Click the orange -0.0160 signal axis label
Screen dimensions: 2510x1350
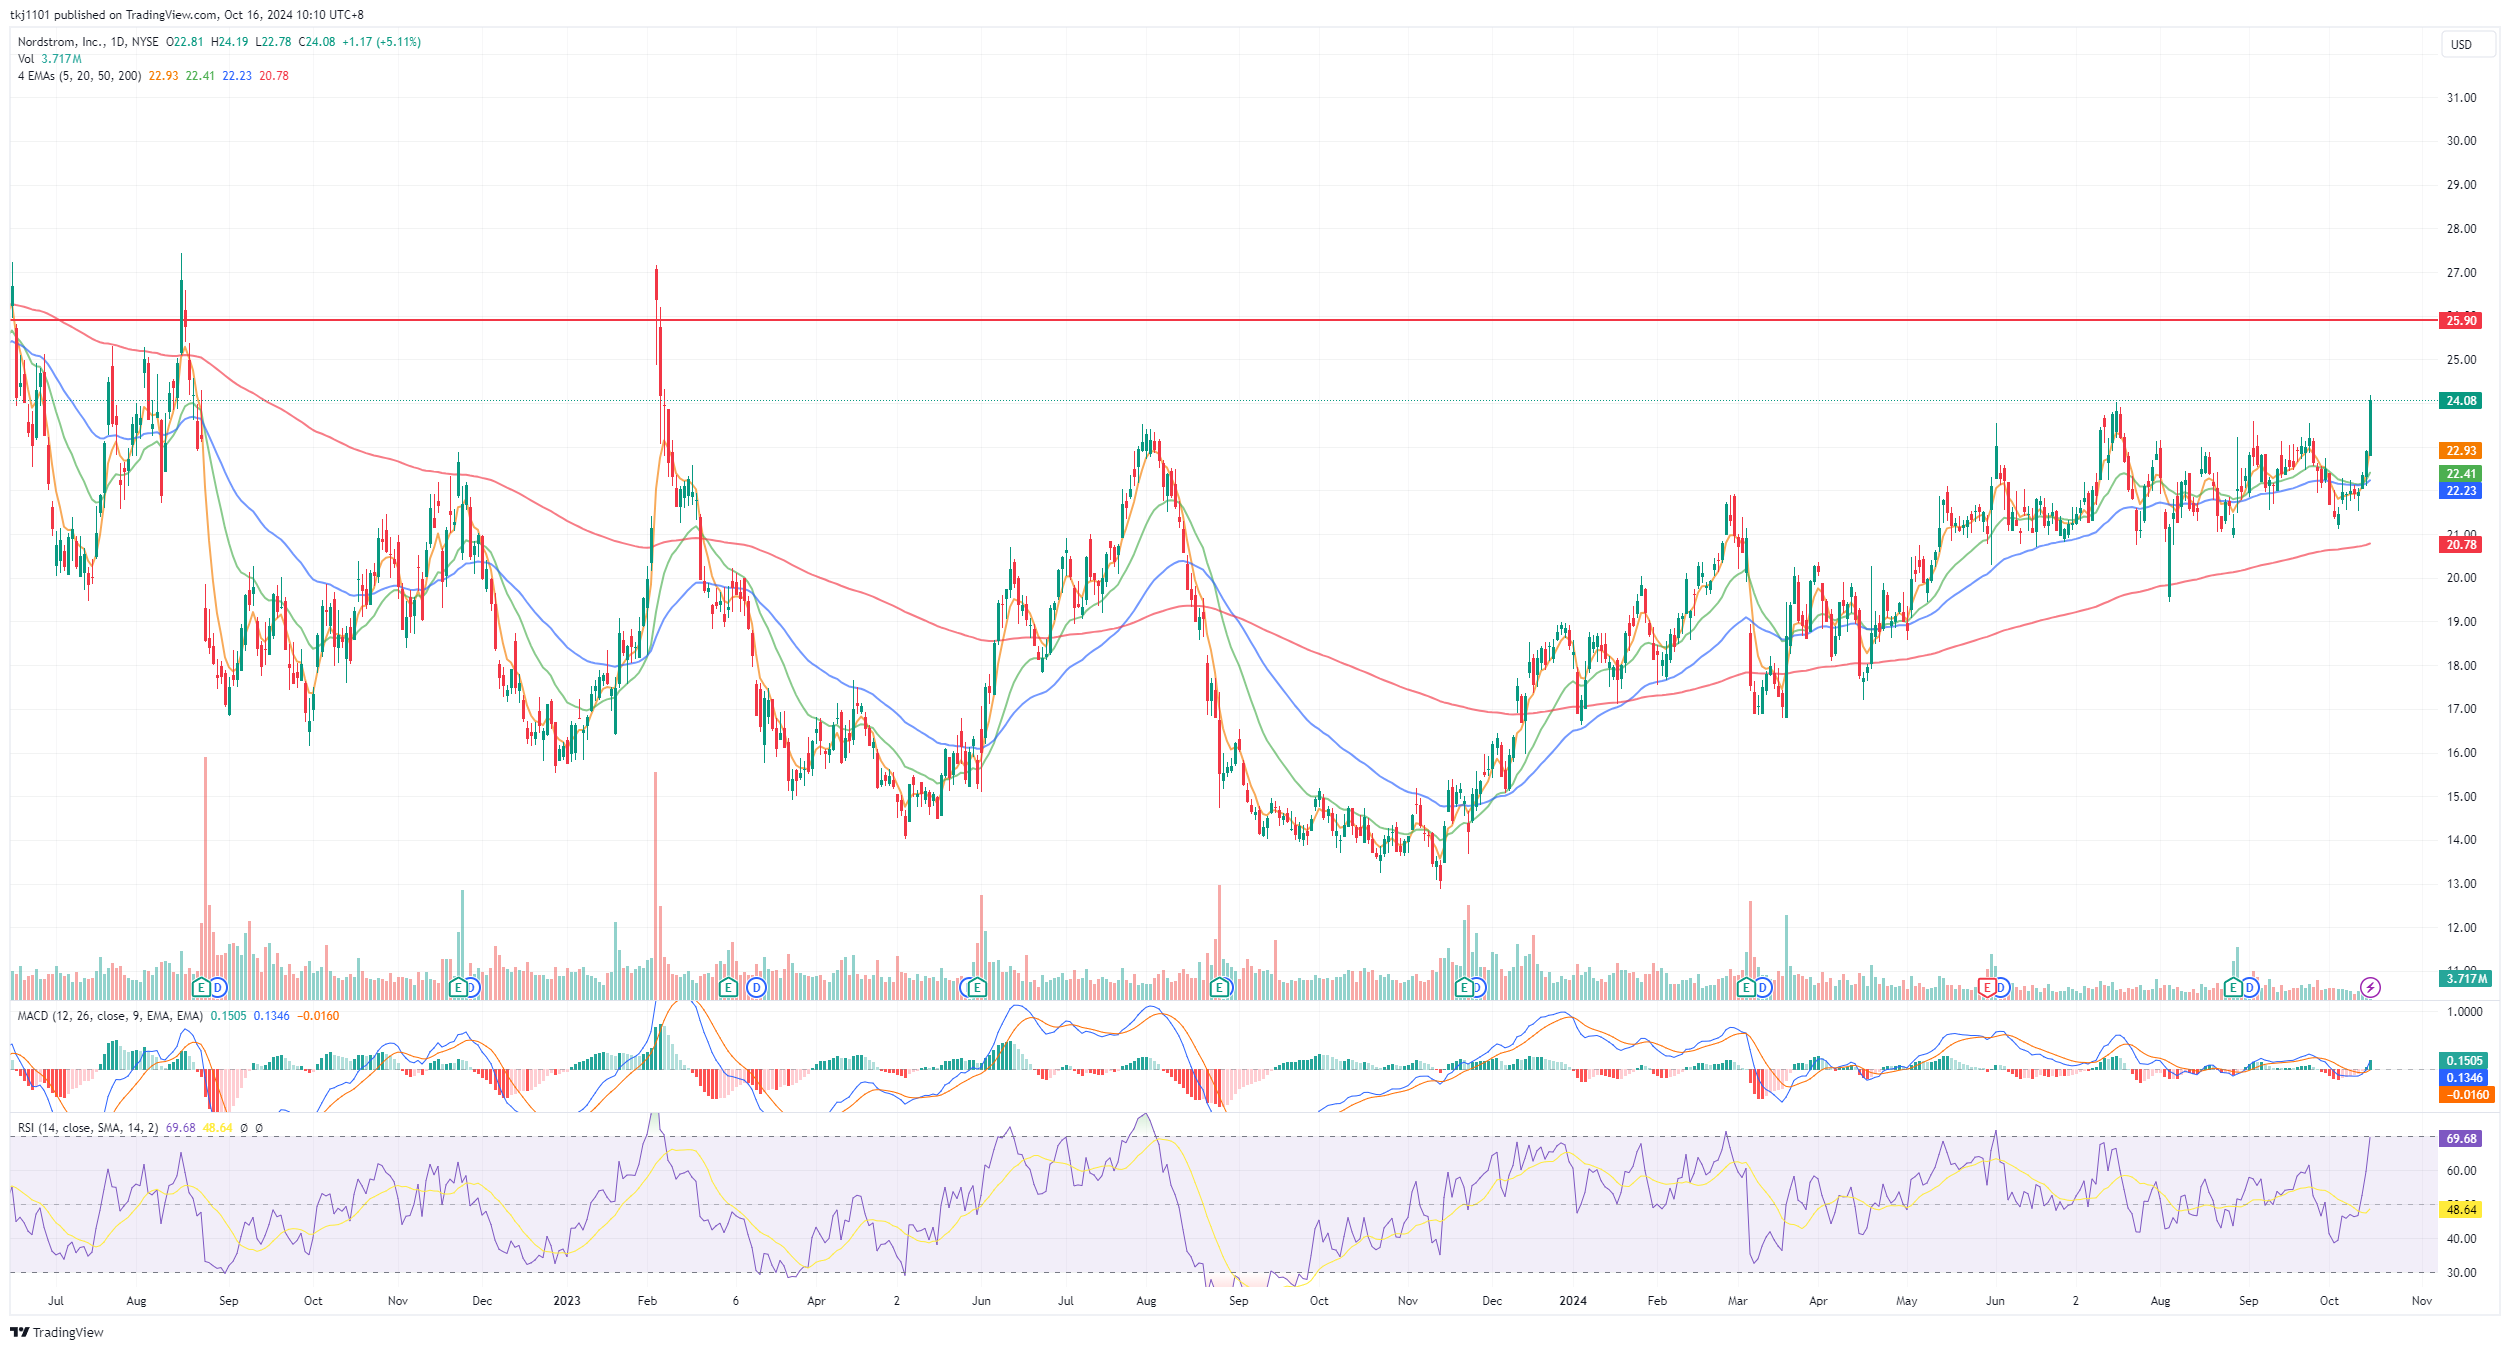tap(2465, 1095)
